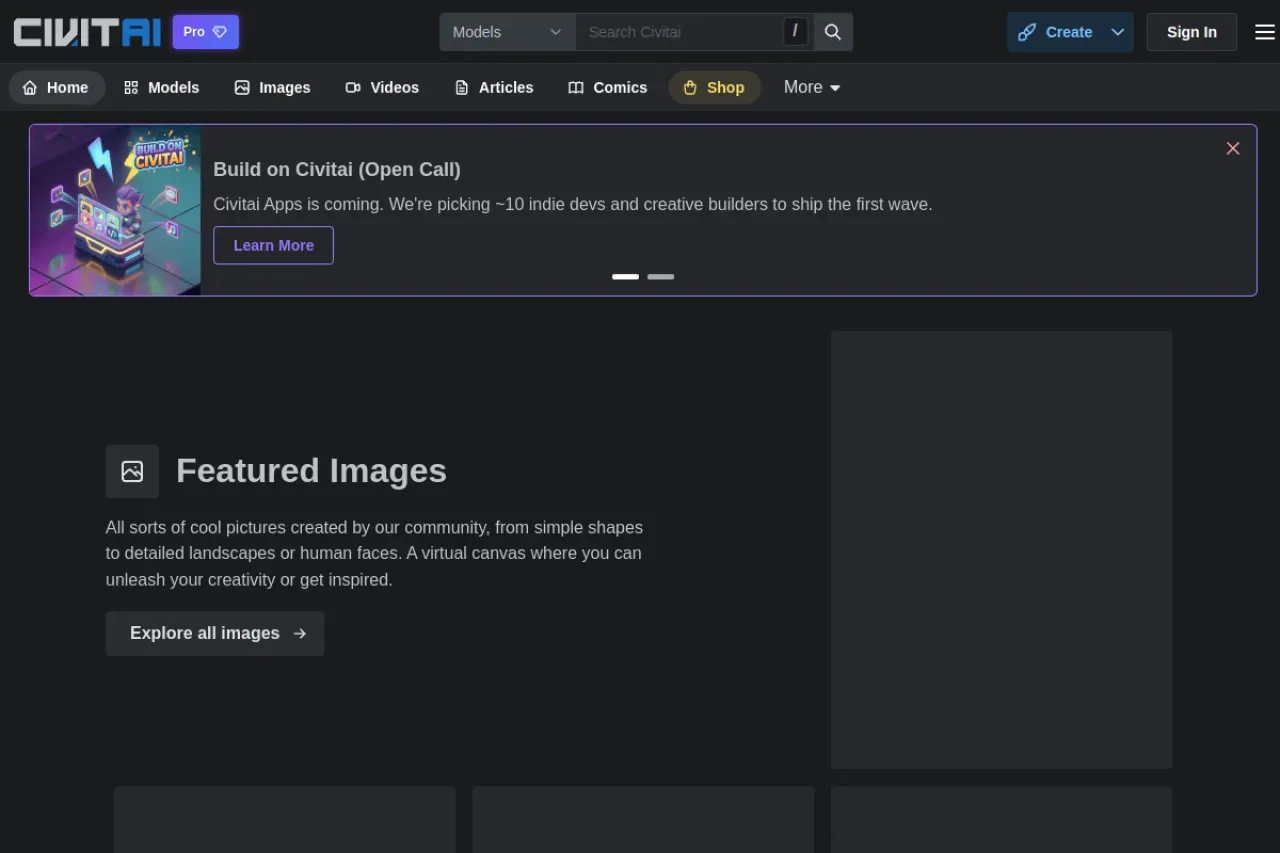The height and width of the screenshot is (853, 1280).
Task: Open the Comics tab
Action: tap(608, 88)
